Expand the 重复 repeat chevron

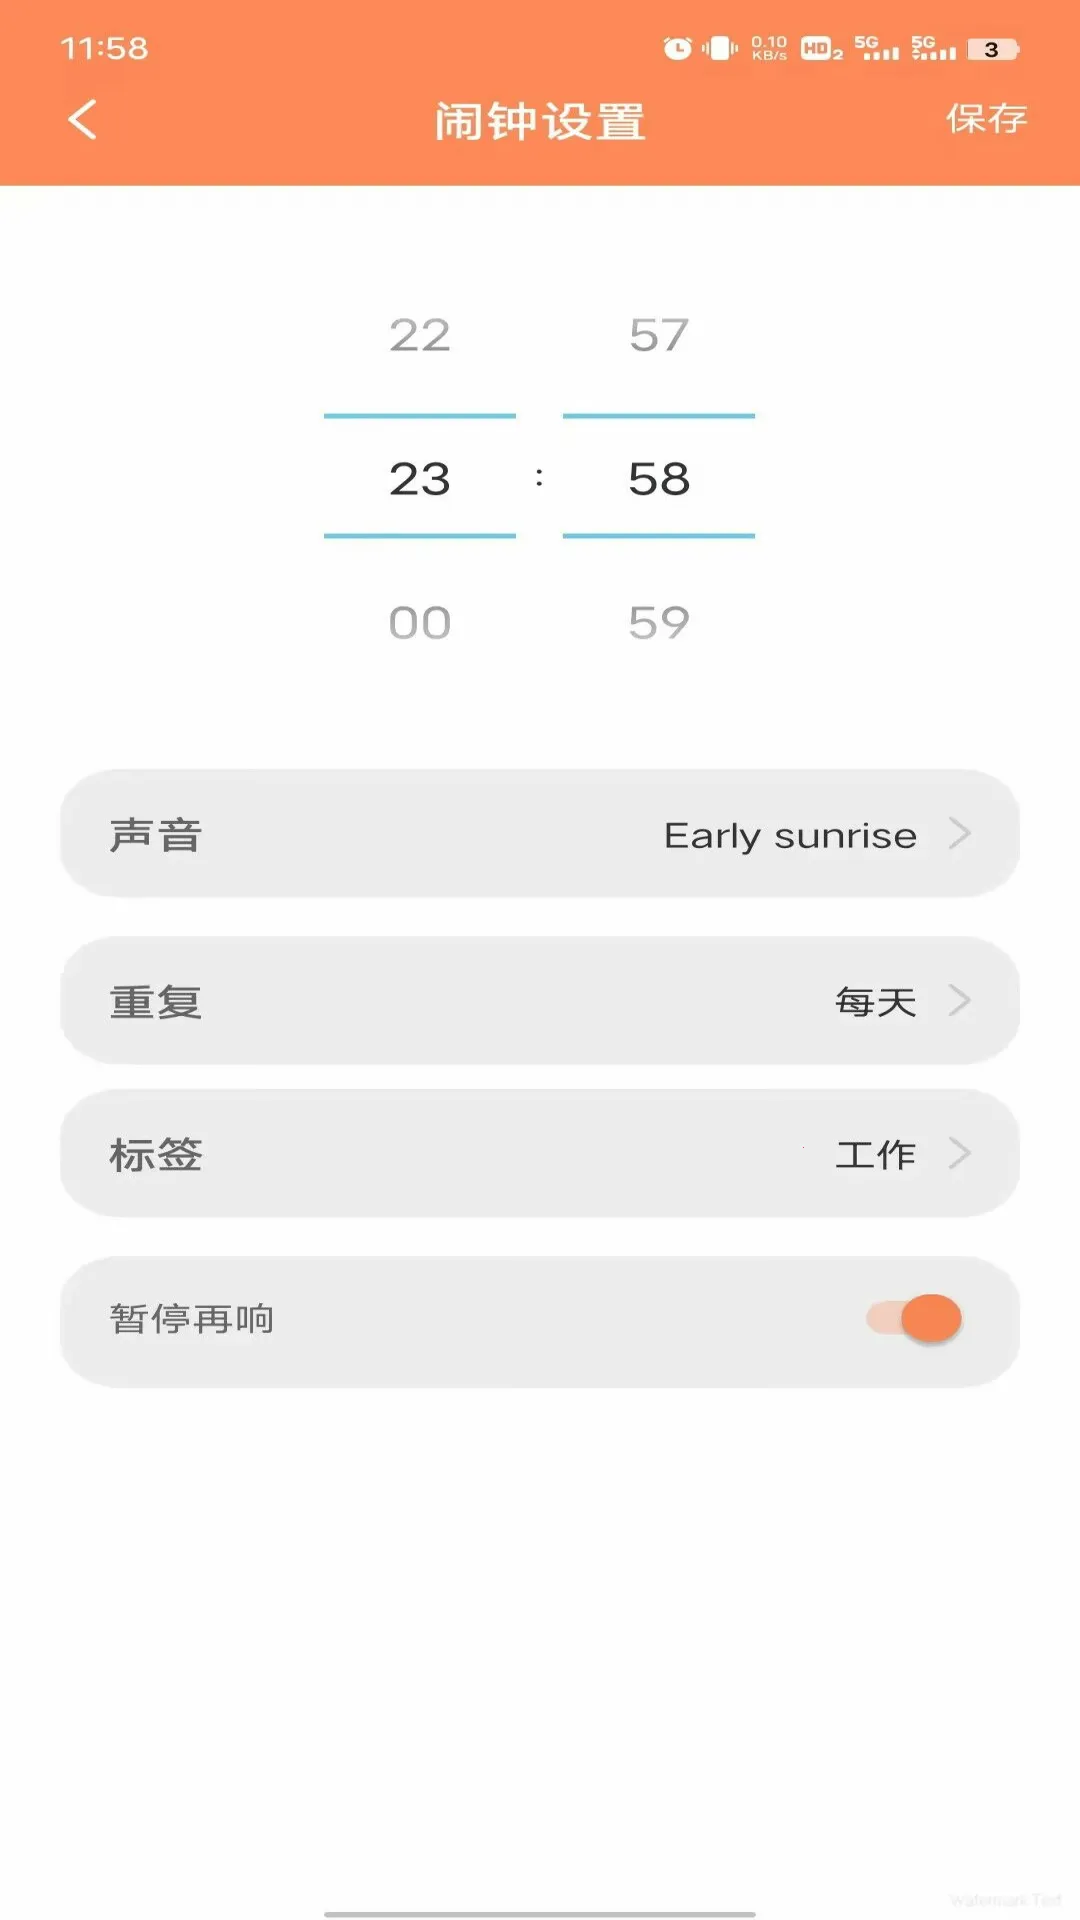(x=959, y=1000)
